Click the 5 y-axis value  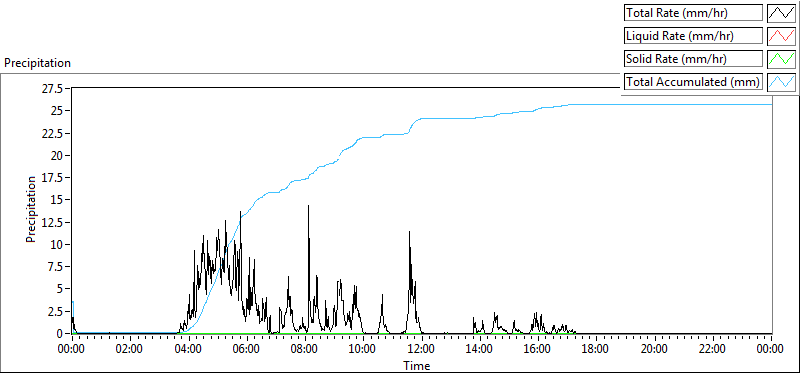[x=60, y=288]
